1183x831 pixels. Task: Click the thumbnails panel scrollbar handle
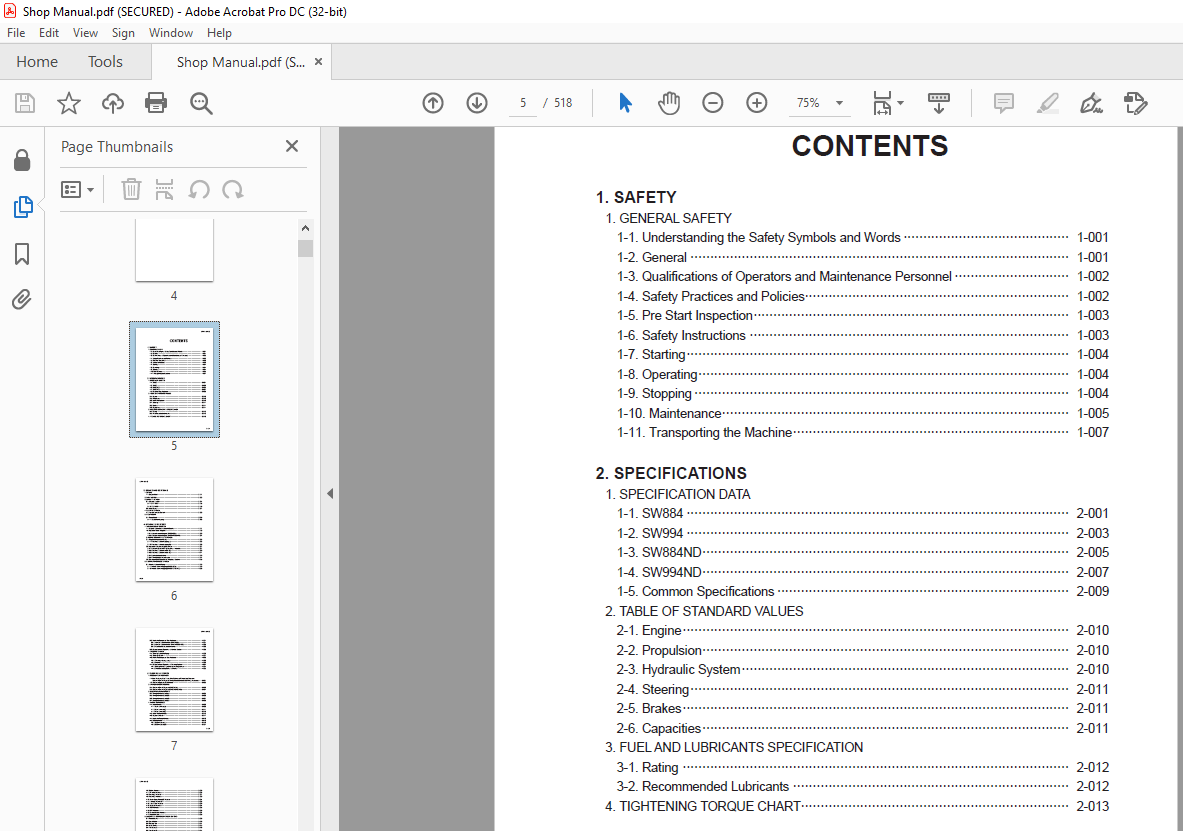pyautogui.click(x=306, y=248)
